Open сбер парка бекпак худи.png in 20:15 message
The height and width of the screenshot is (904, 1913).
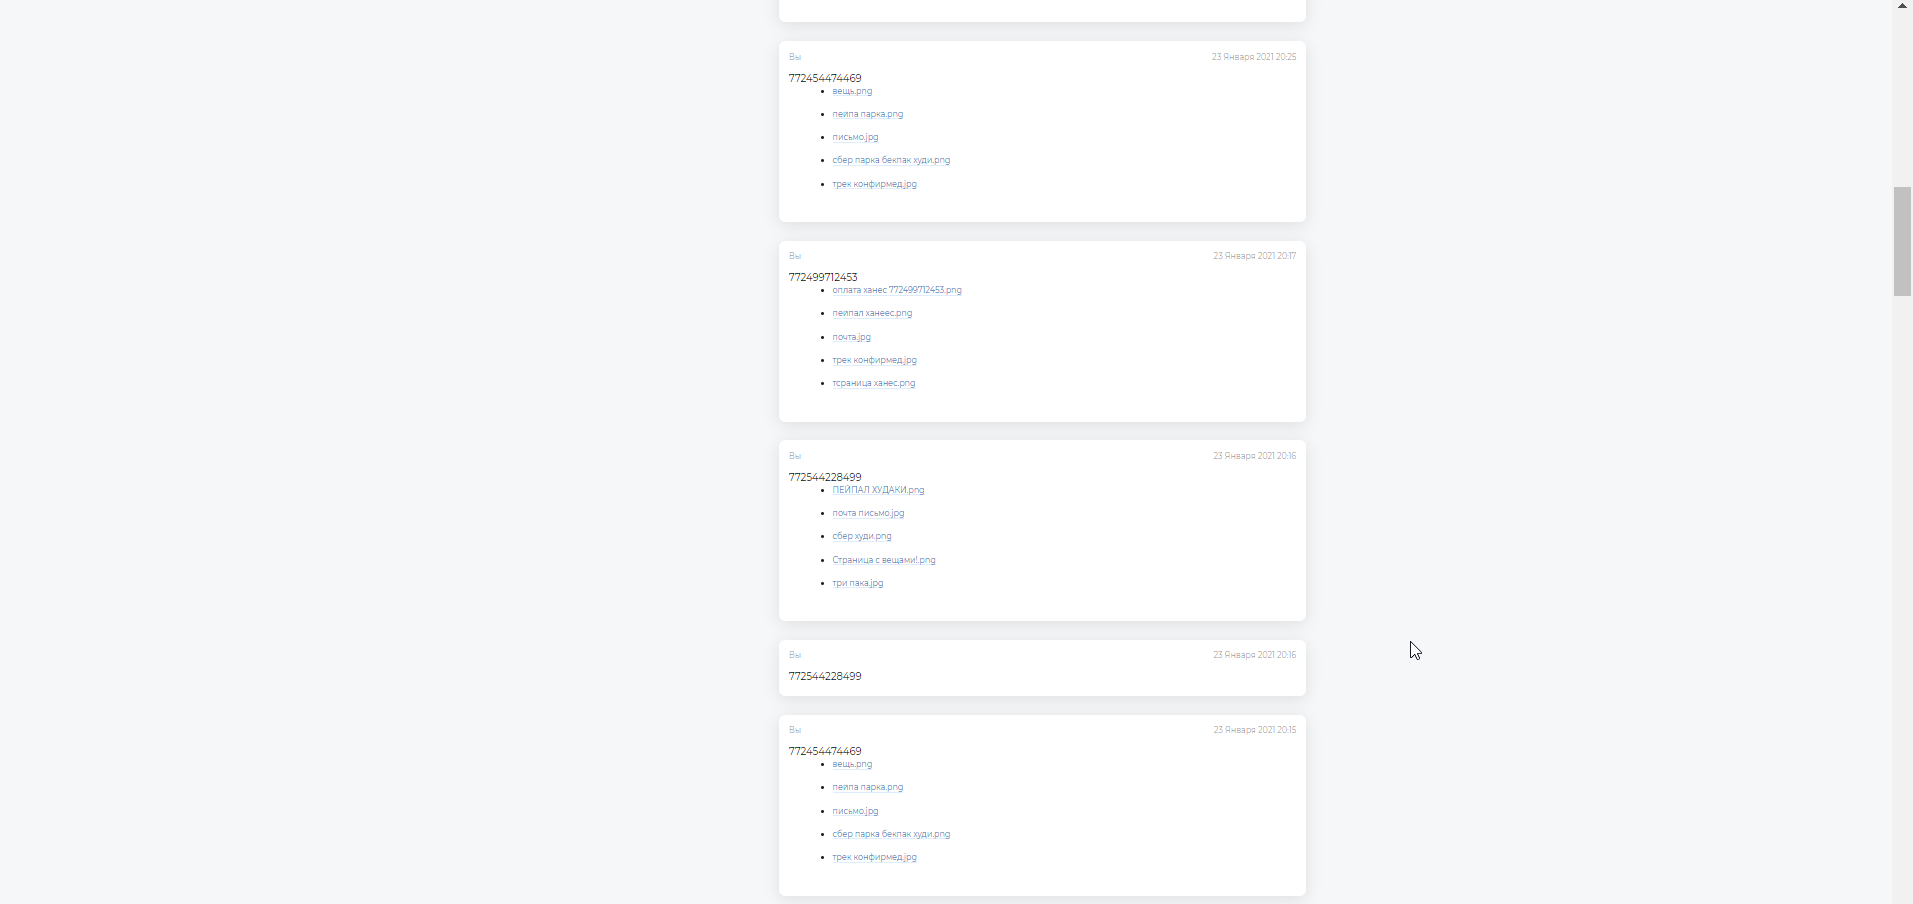(891, 834)
